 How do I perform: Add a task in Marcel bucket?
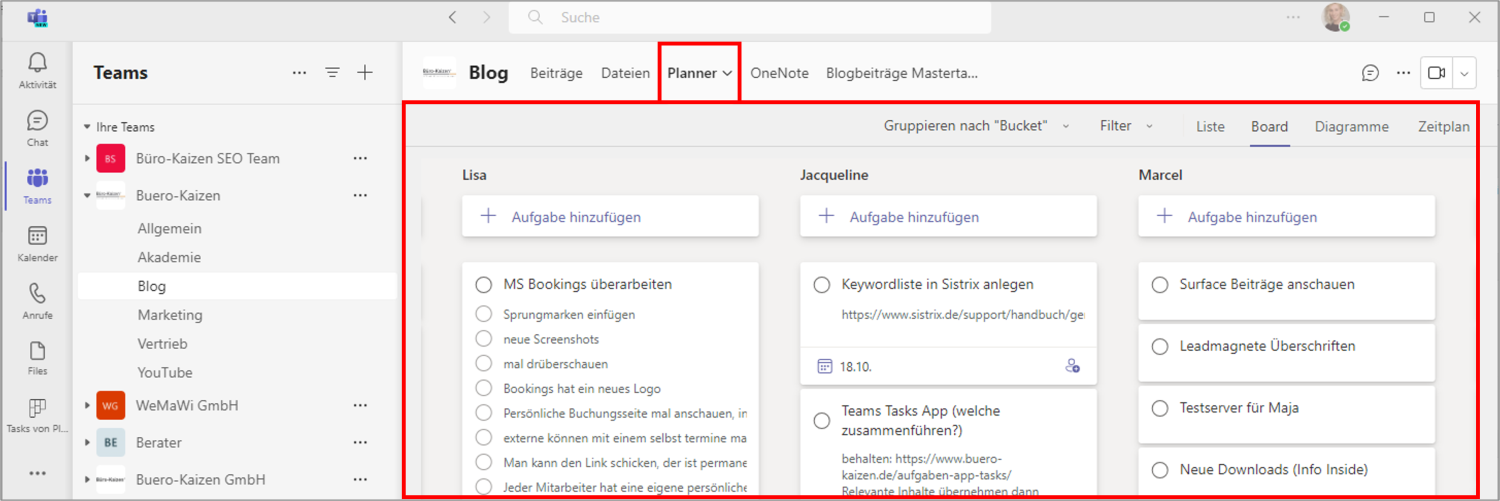[1286, 216]
